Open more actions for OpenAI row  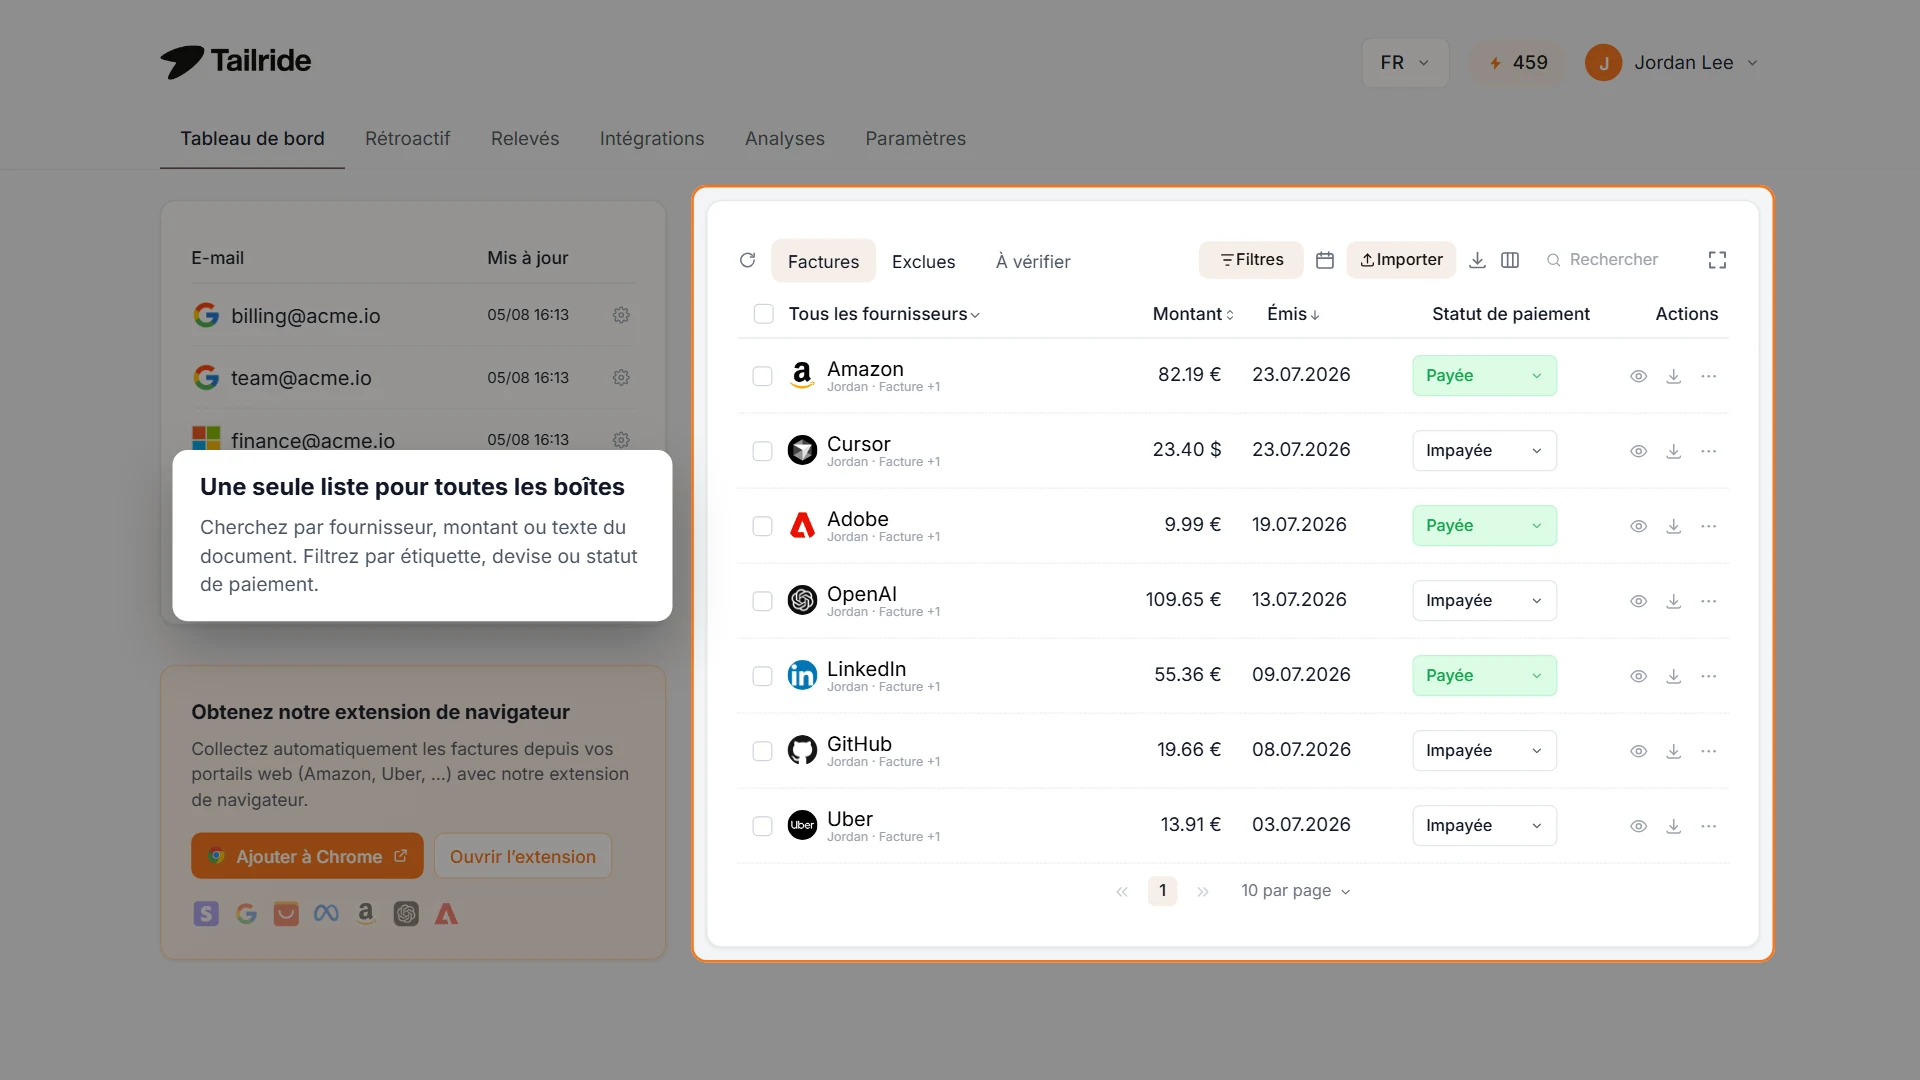pos(1708,601)
